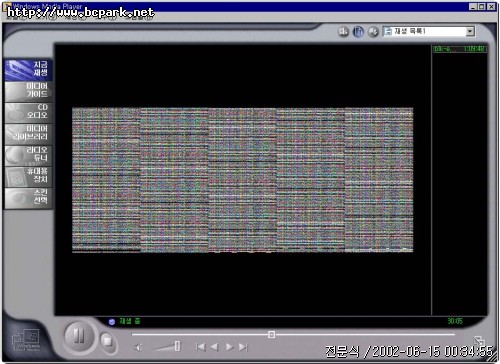Open the 미디어 가이드 tab
500x364 pixels.
point(29,91)
